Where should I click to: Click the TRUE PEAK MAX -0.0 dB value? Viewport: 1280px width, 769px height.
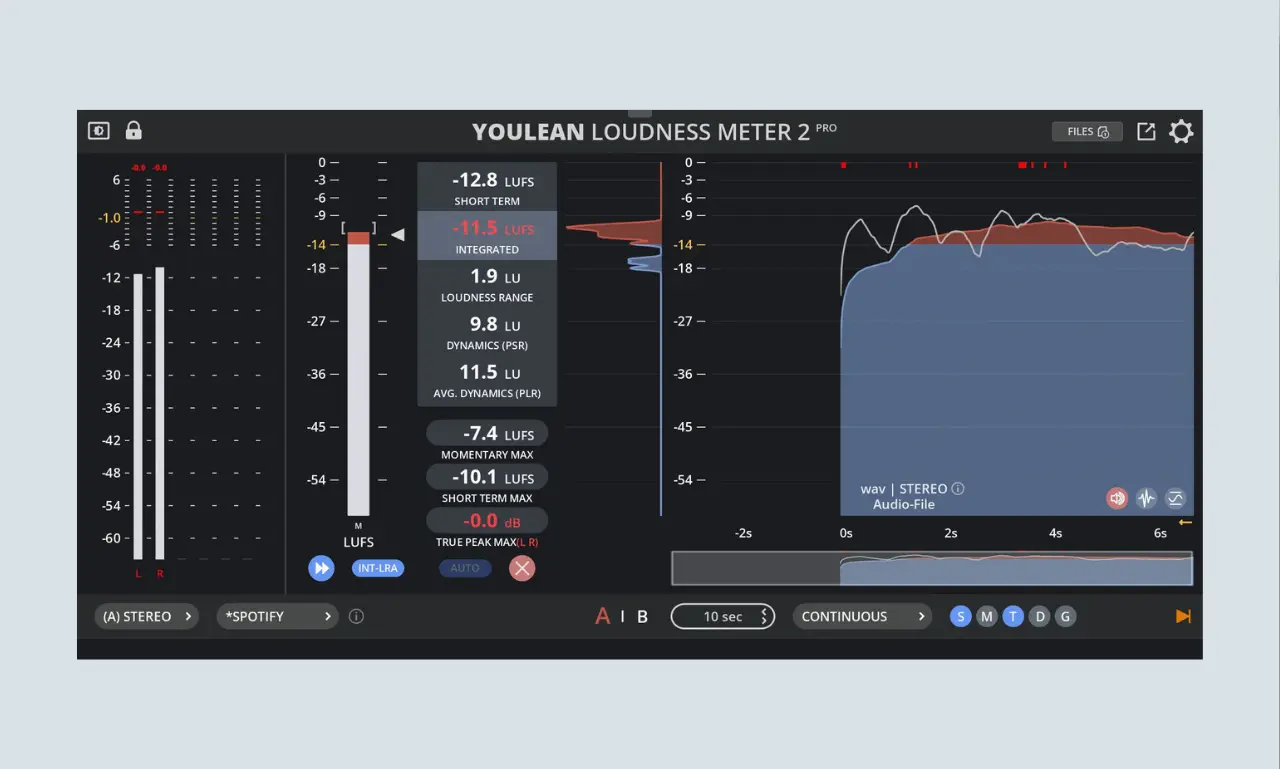pos(487,521)
